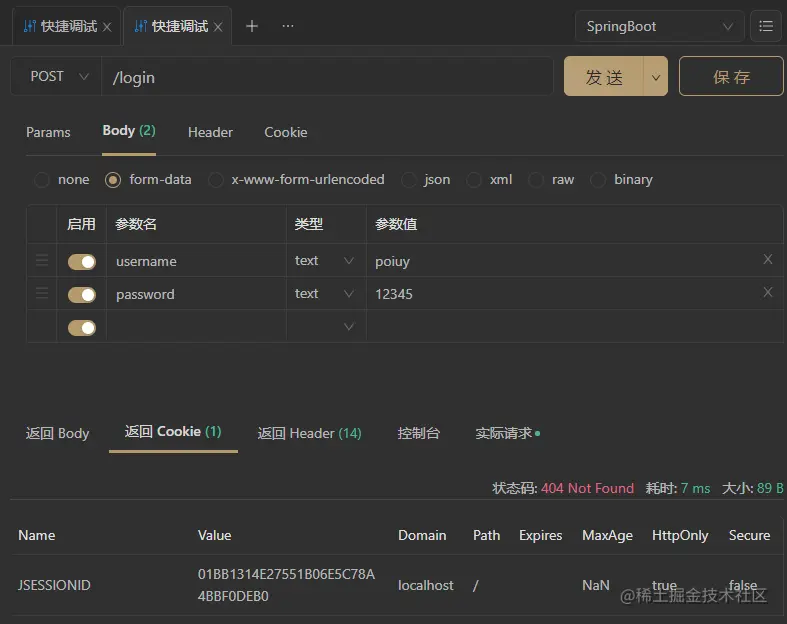Click the 7 ms elapsed time

click(695, 488)
